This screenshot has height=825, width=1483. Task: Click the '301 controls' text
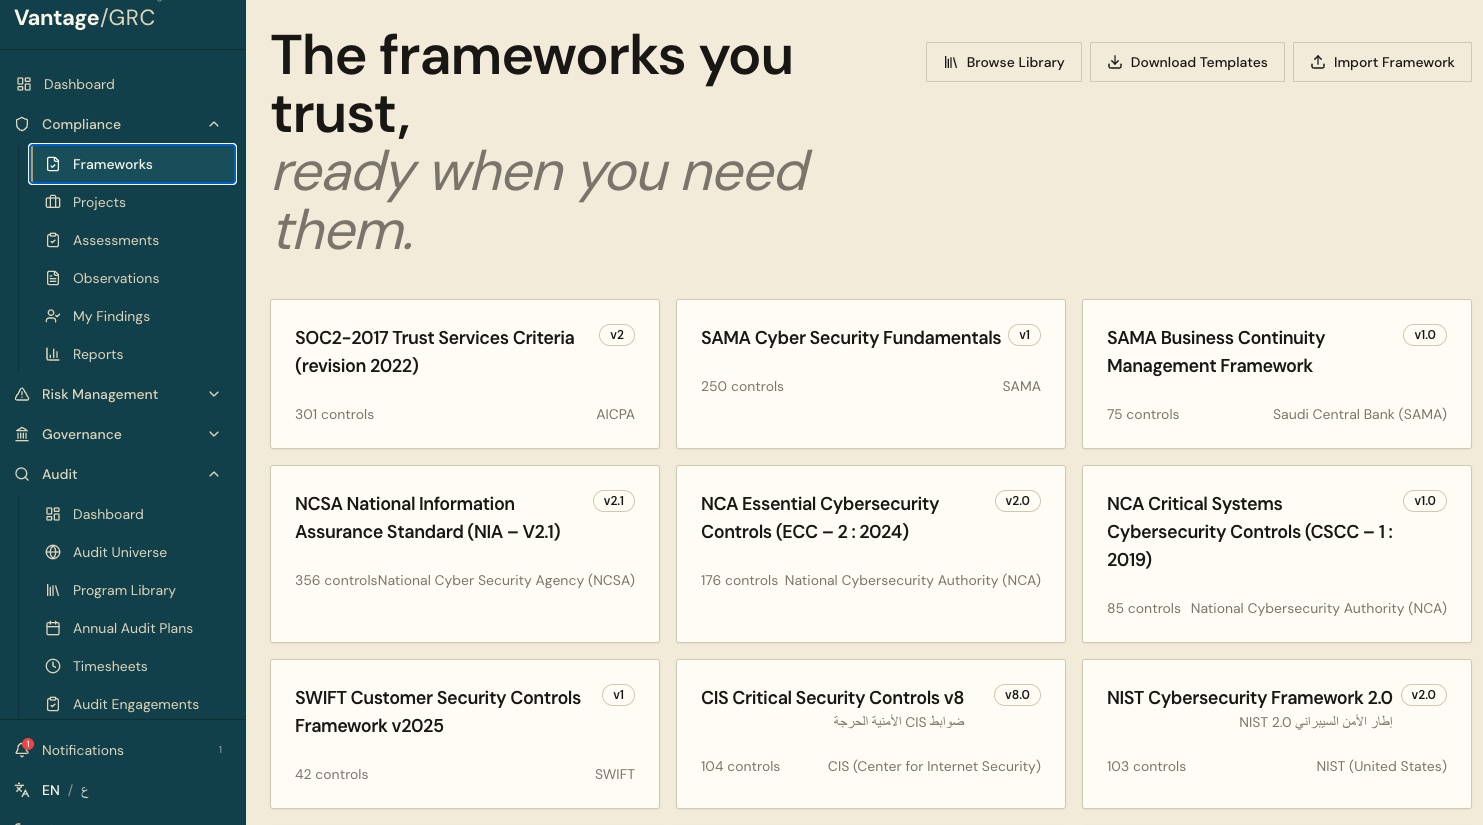334,414
